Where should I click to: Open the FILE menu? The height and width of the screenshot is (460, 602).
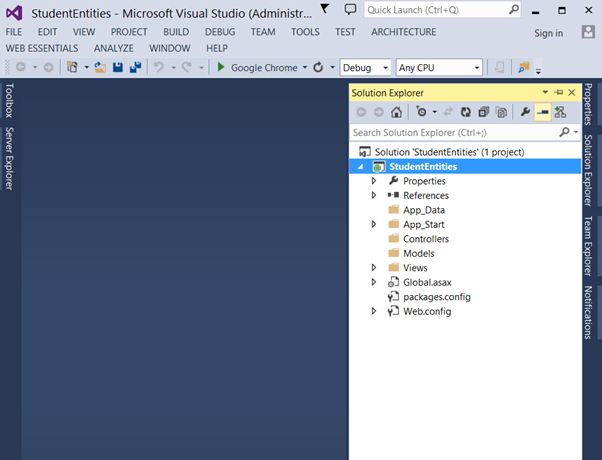coord(14,32)
